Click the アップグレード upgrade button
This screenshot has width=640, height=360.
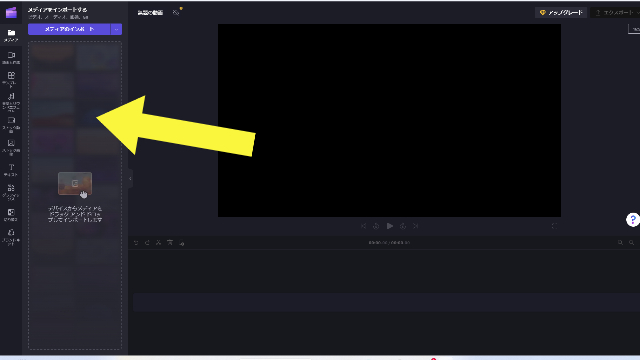tap(561, 13)
